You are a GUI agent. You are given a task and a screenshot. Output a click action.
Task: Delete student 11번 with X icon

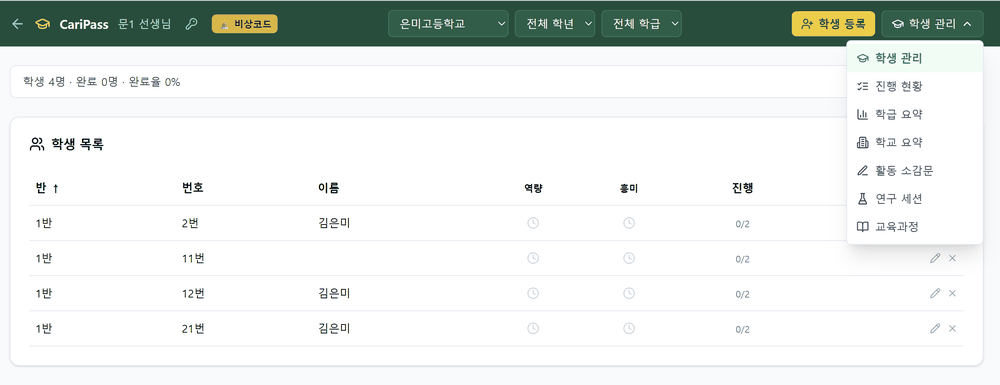click(x=953, y=258)
